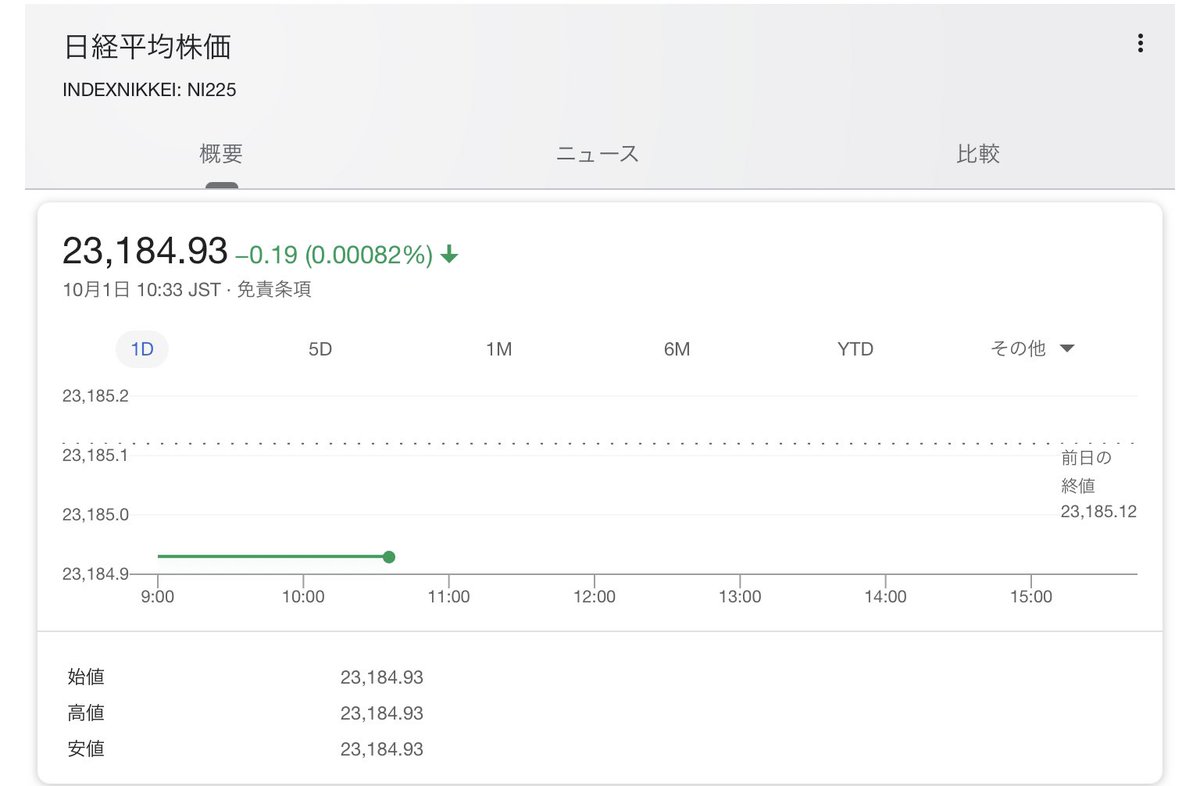Click the 高値 row label

click(x=86, y=713)
